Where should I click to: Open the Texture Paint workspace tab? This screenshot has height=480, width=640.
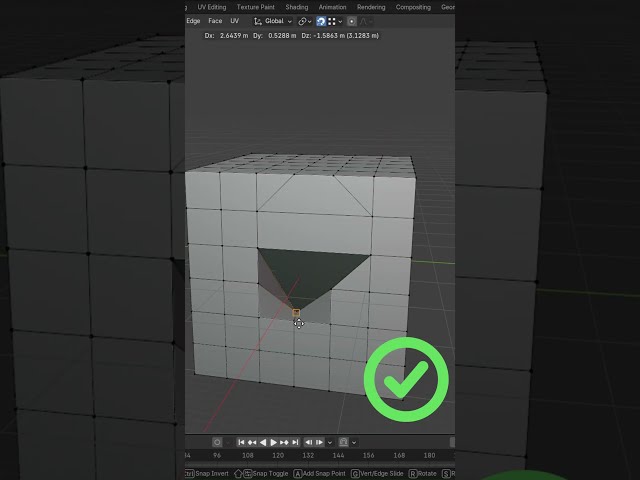256,7
